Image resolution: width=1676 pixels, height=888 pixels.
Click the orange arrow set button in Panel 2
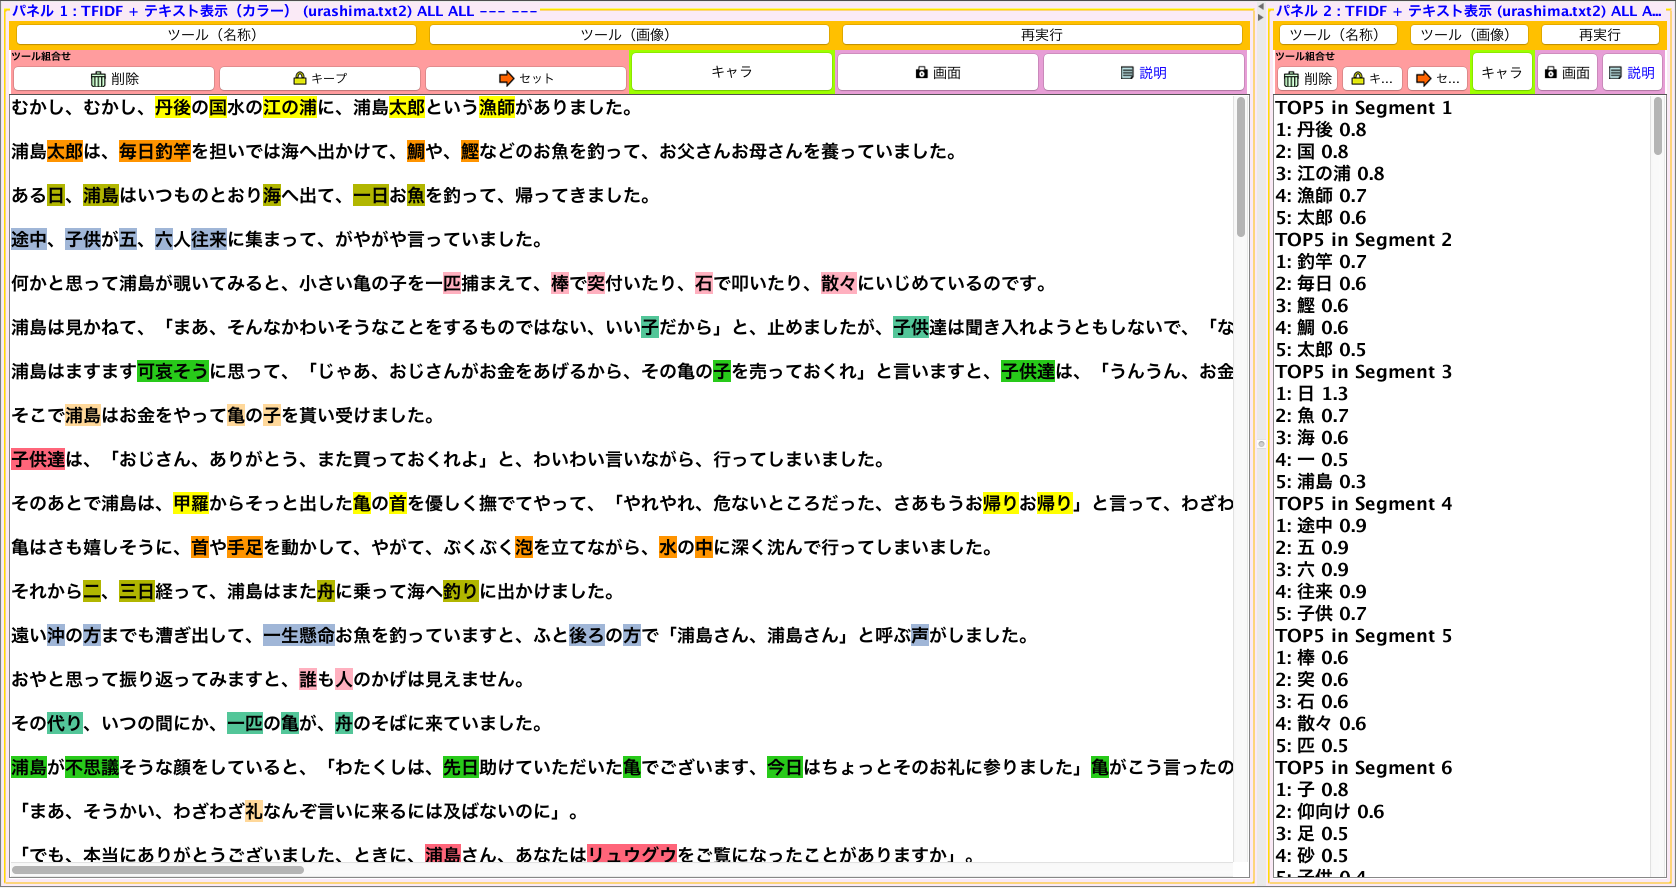click(x=1436, y=77)
